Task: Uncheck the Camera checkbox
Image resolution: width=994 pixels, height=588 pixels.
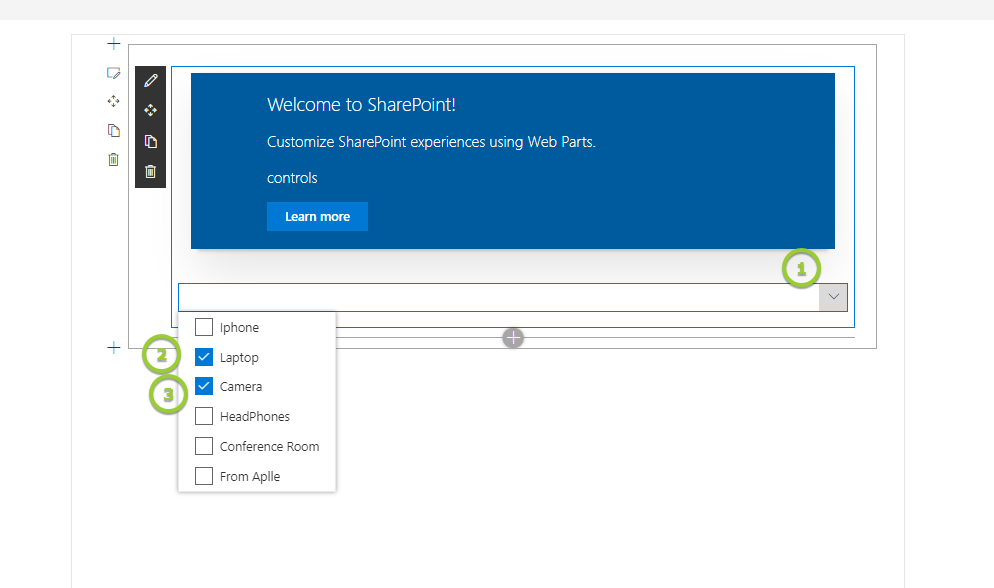Action: [204, 386]
